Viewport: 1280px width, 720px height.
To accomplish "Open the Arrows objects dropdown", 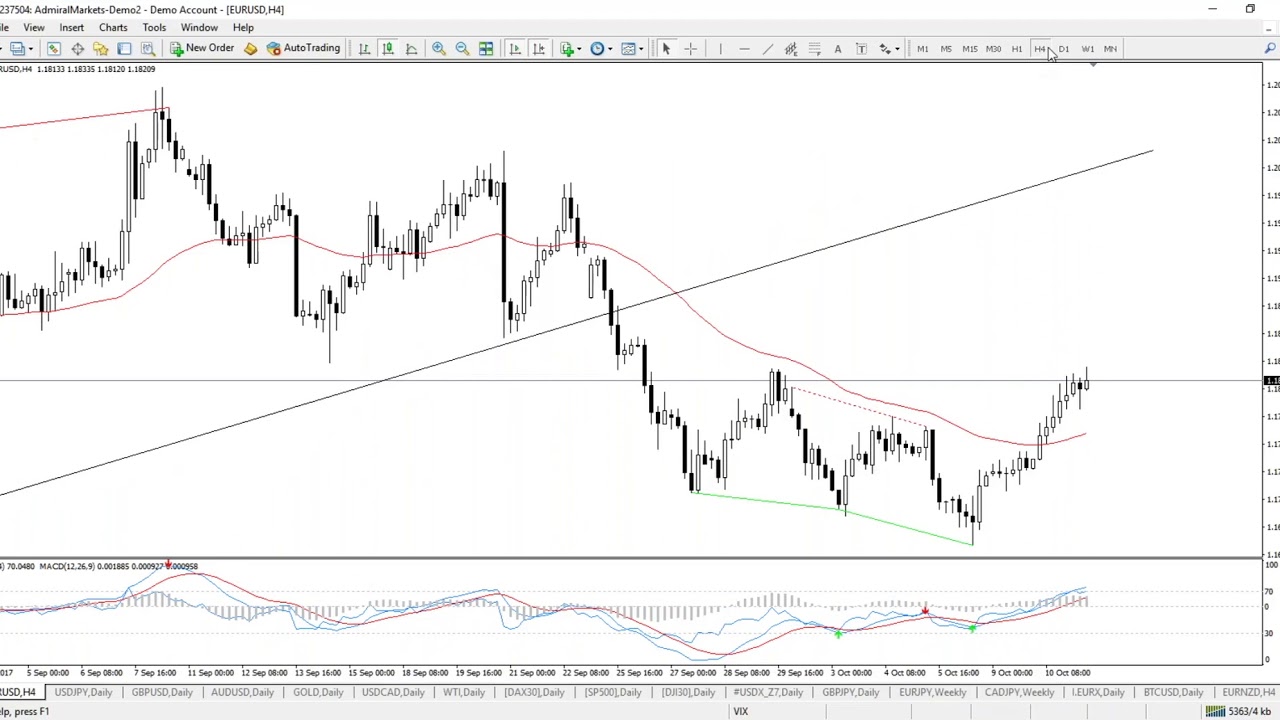I will [x=889, y=48].
